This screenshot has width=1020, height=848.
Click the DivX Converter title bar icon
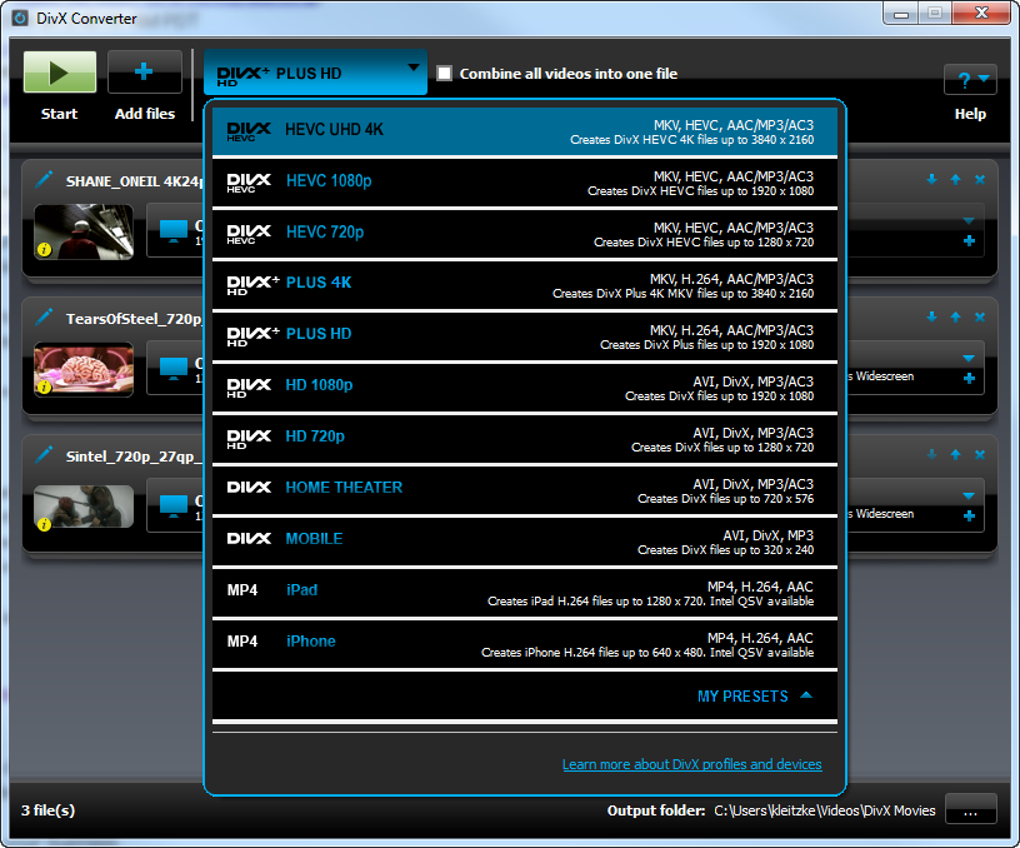click(20, 18)
